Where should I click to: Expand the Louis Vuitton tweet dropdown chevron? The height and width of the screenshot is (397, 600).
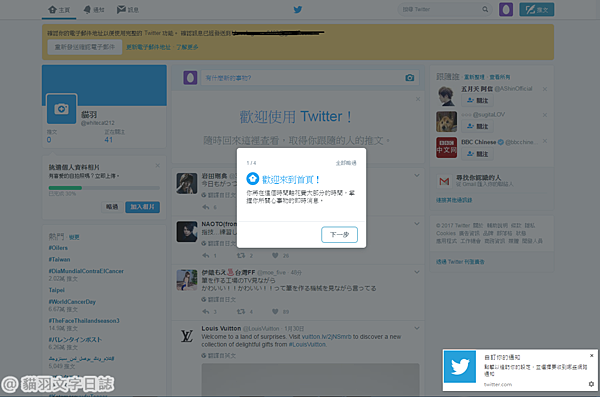click(x=417, y=328)
